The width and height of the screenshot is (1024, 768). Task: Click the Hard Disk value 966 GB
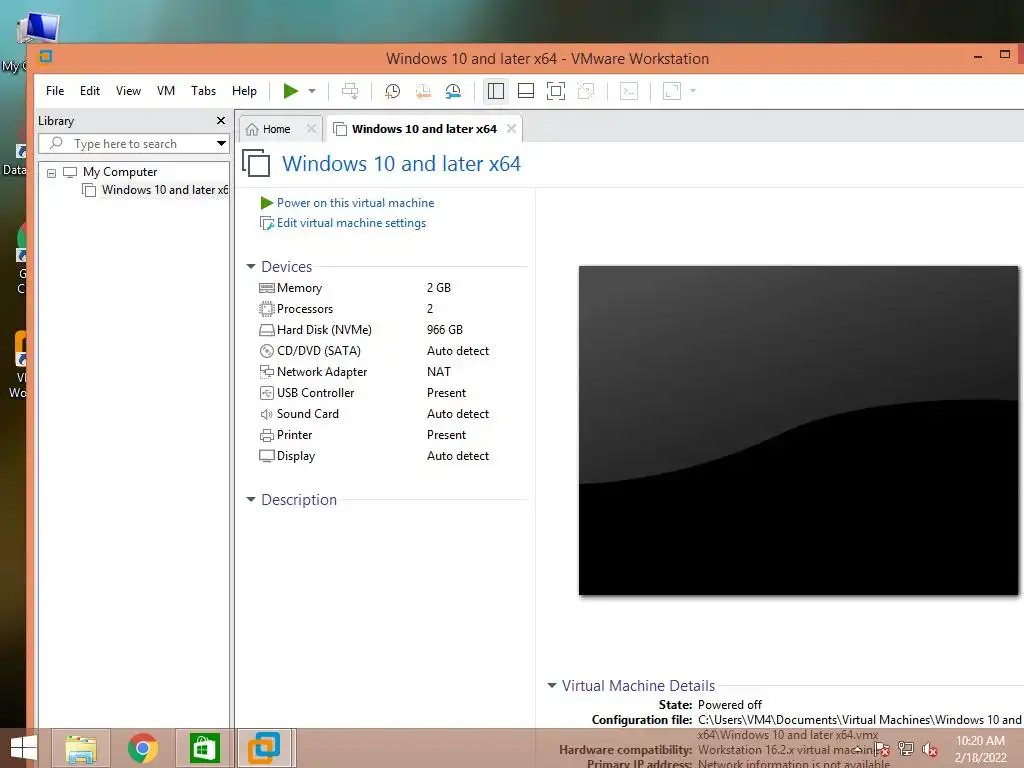point(445,330)
